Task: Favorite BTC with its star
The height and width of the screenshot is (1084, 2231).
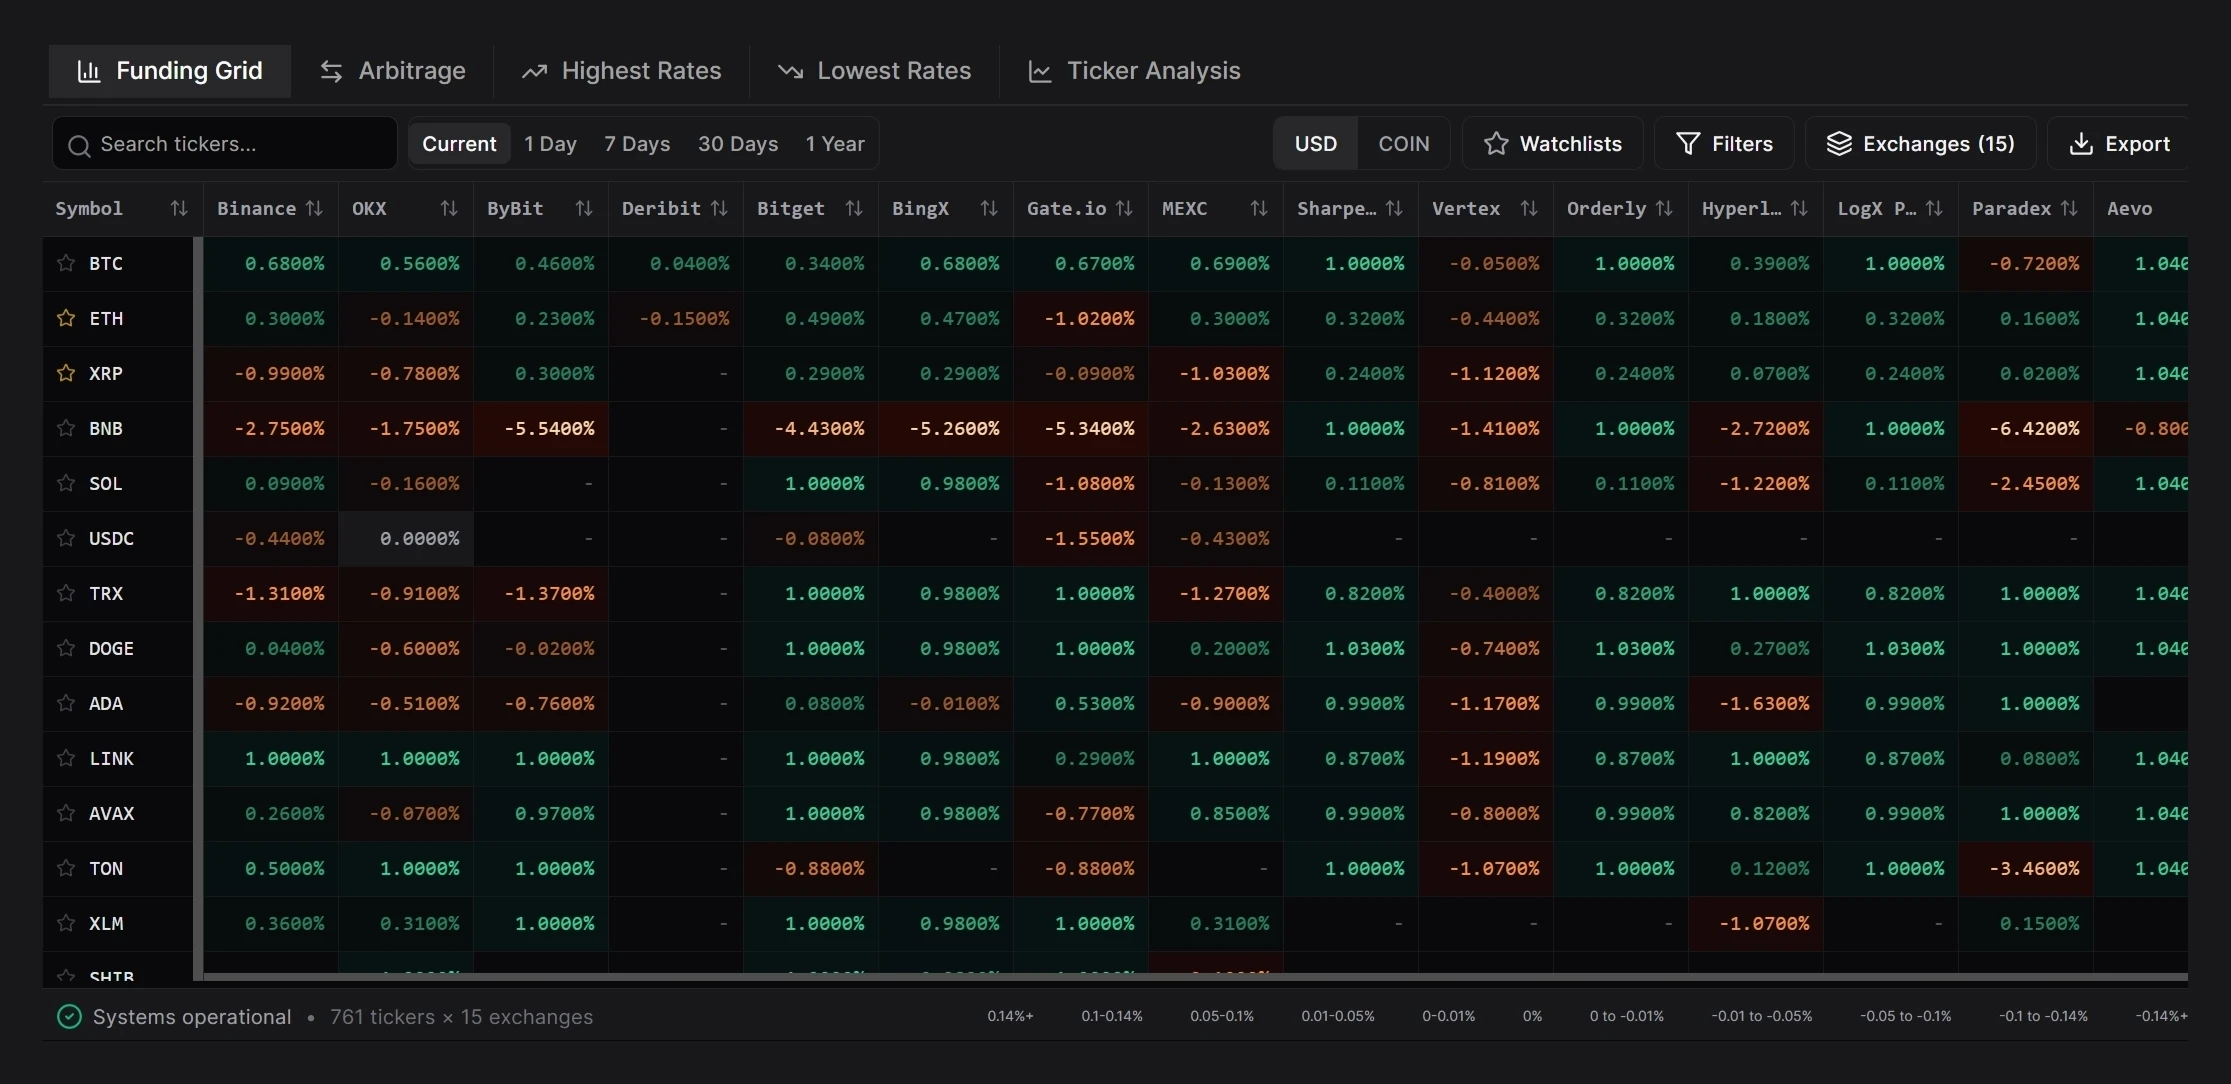Action: [x=66, y=263]
